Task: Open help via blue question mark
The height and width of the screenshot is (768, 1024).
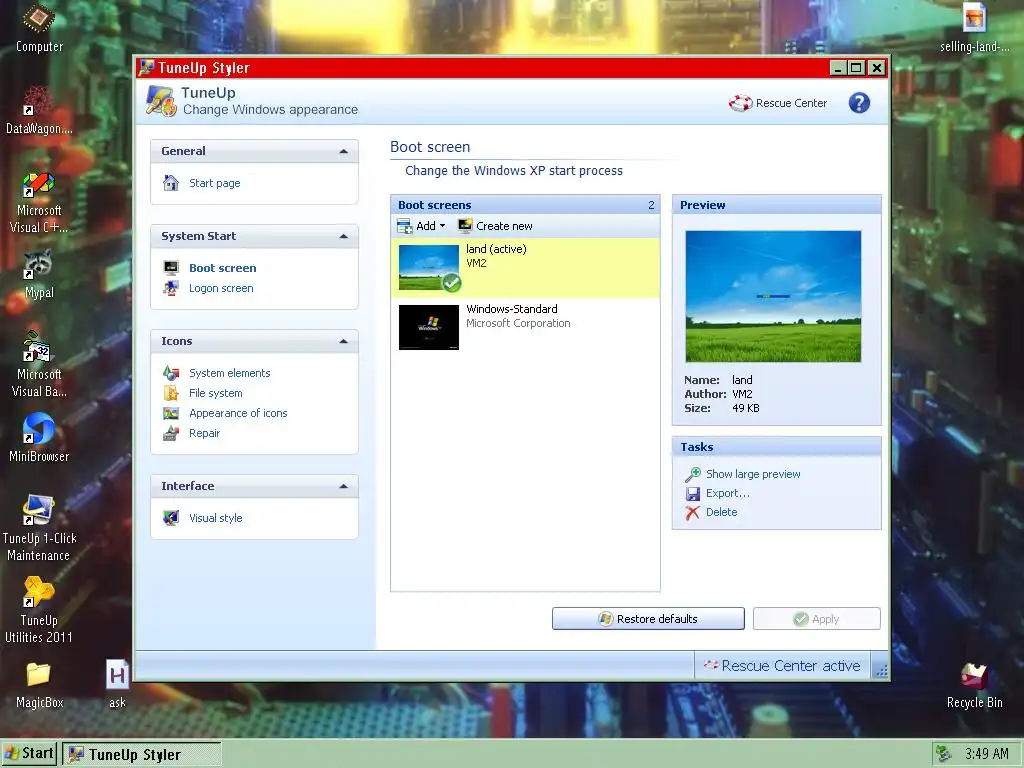Action: pyautogui.click(x=859, y=103)
